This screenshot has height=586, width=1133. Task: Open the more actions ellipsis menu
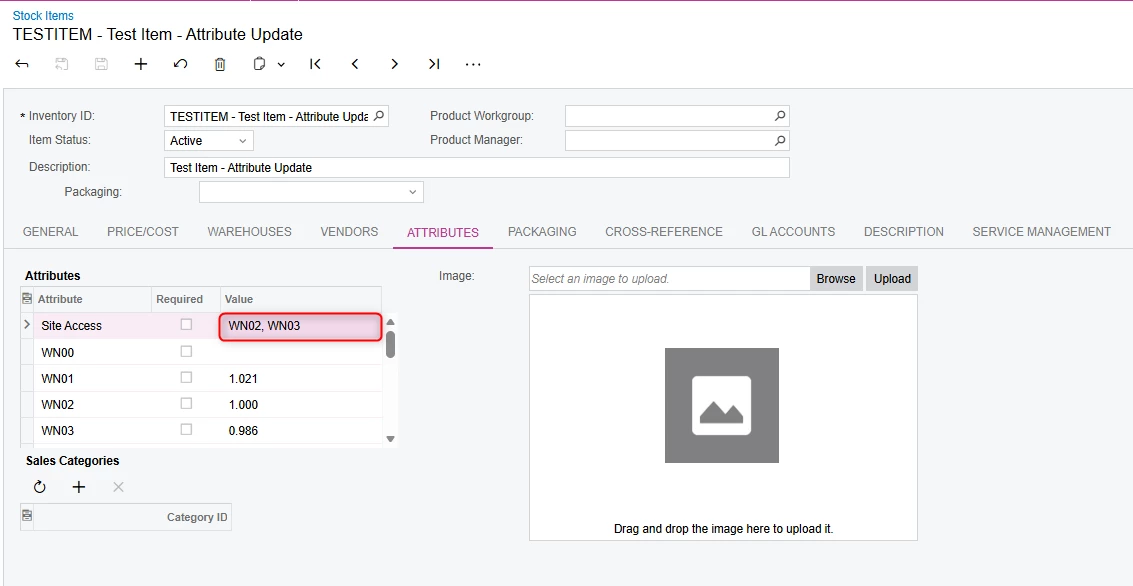[x=473, y=64]
